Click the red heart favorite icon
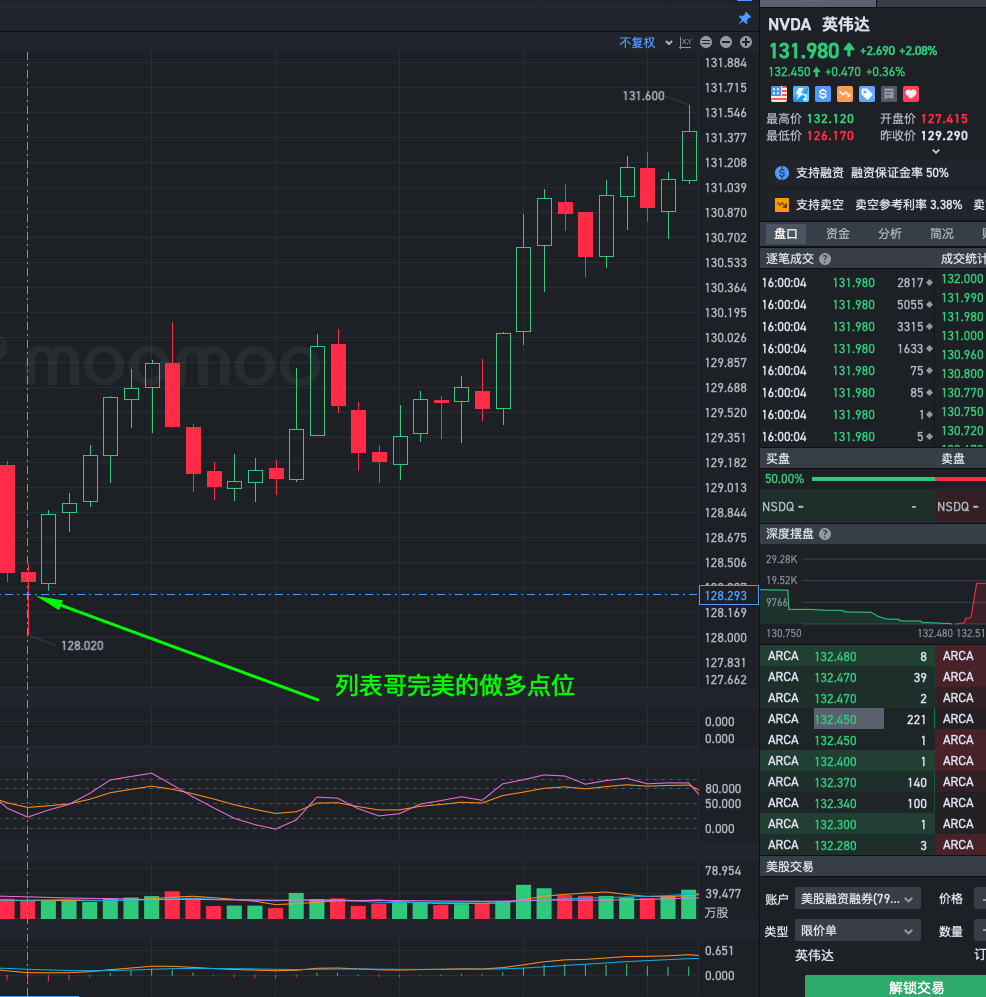 [911, 94]
